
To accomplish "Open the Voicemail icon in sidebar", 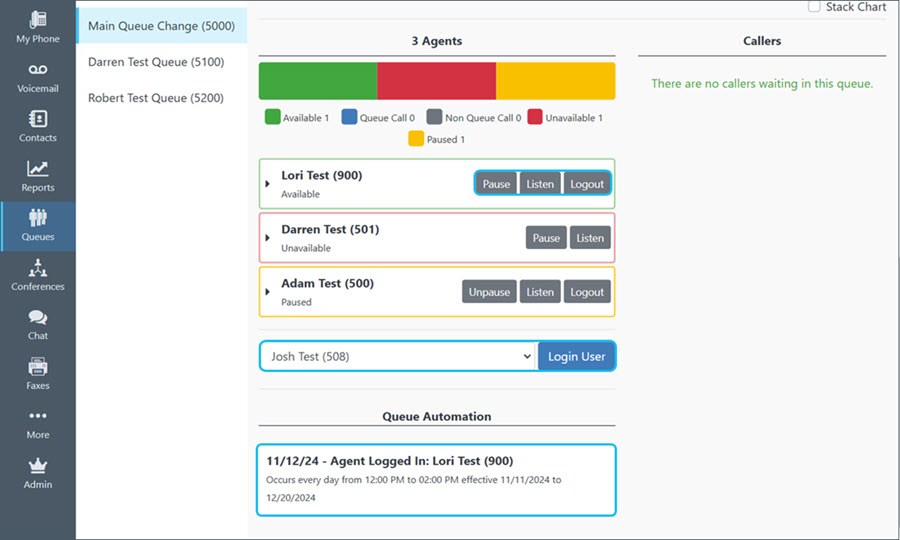I will click(x=38, y=69).
